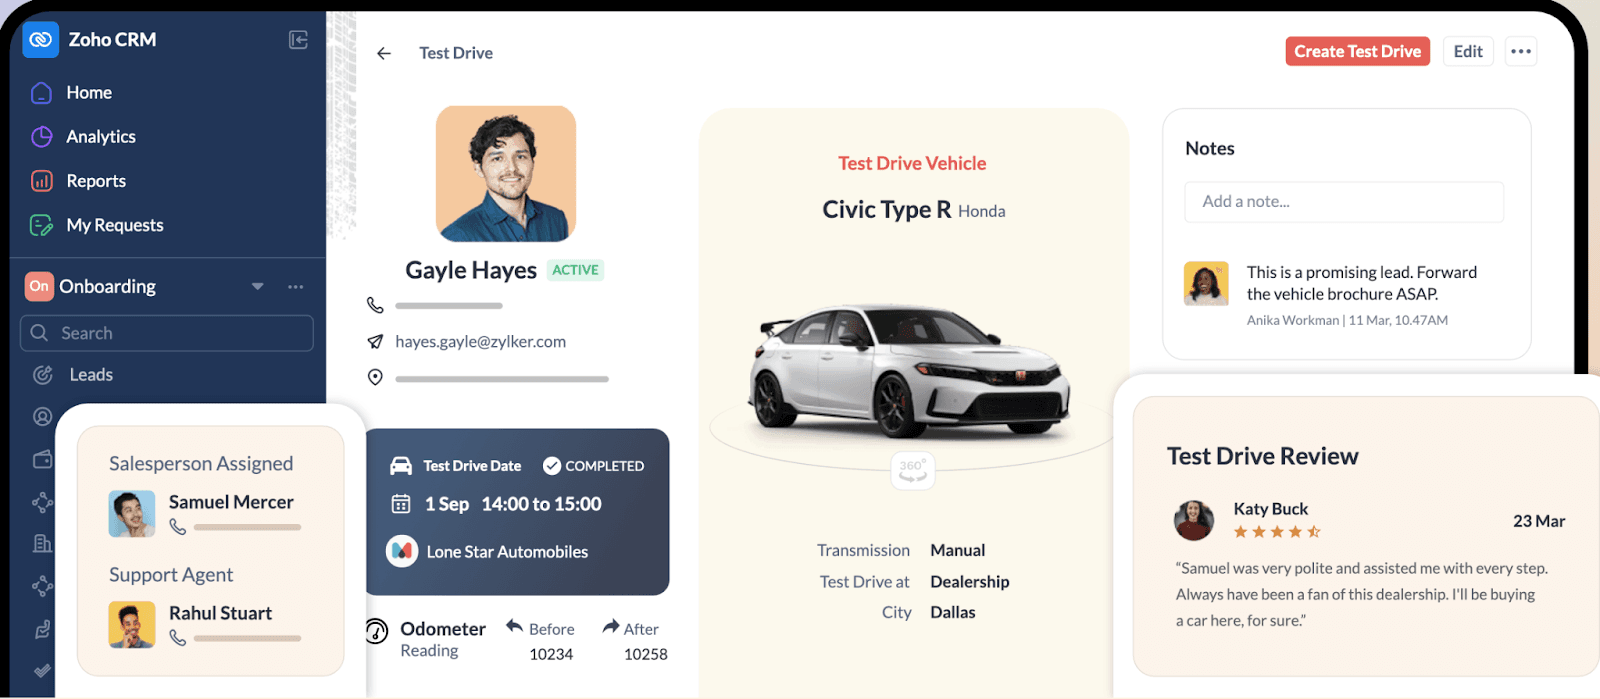Click the Edit button
This screenshot has height=699, width=1600.
(x=1468, y=52)
